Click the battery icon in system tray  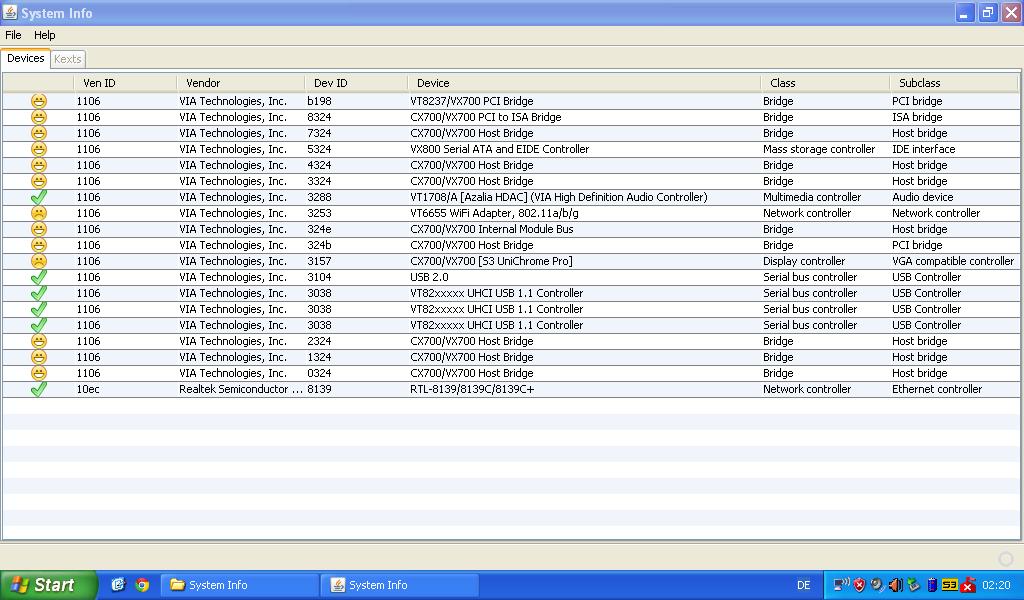click(x=933, y=585)
